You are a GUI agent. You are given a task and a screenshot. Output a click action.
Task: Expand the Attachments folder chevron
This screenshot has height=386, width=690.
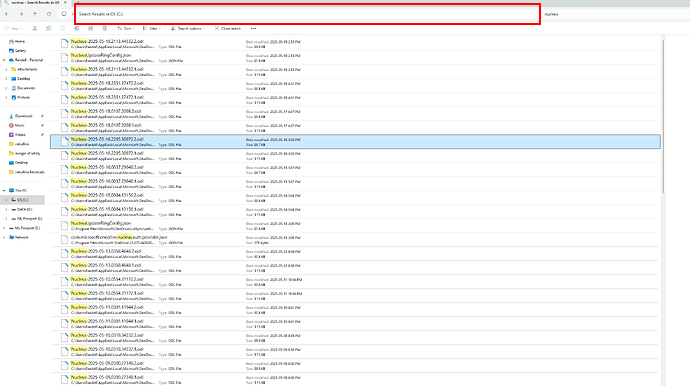(x=6, y=69)
